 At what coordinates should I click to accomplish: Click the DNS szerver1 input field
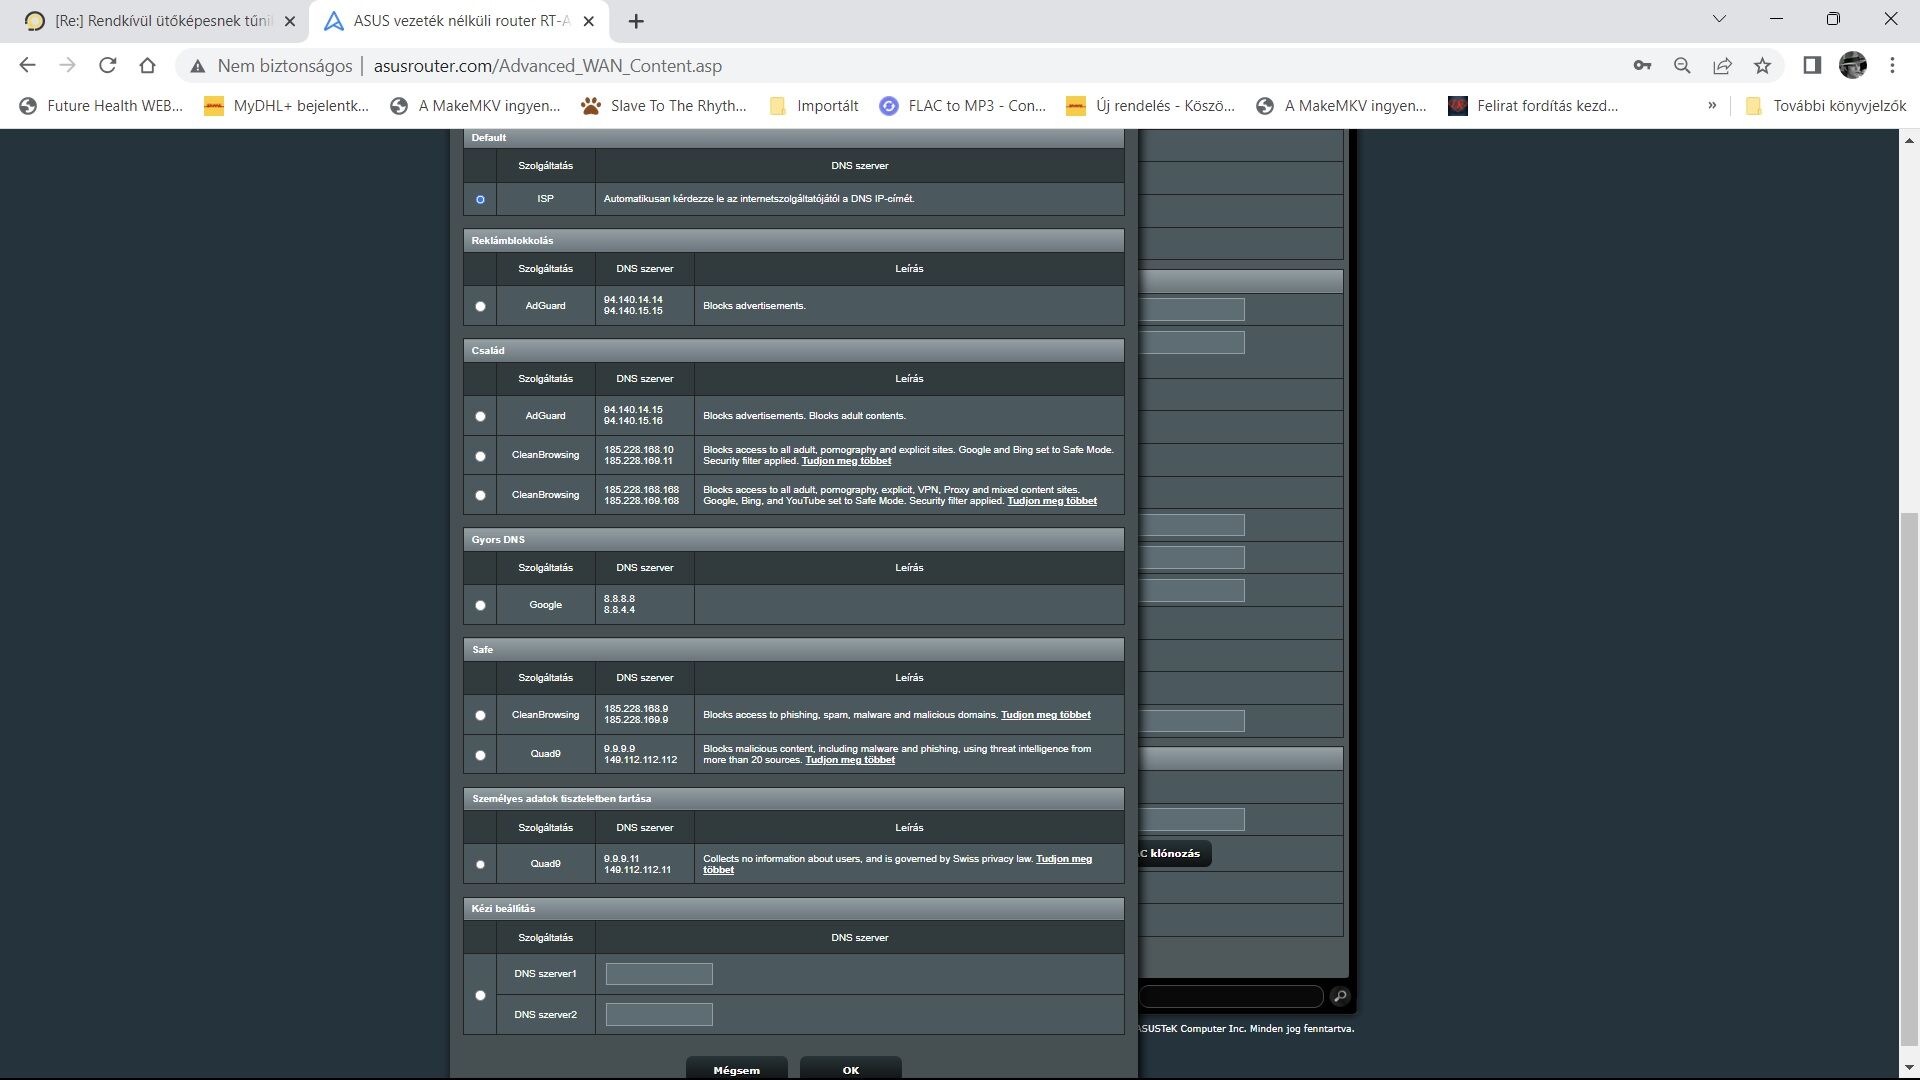659,974
